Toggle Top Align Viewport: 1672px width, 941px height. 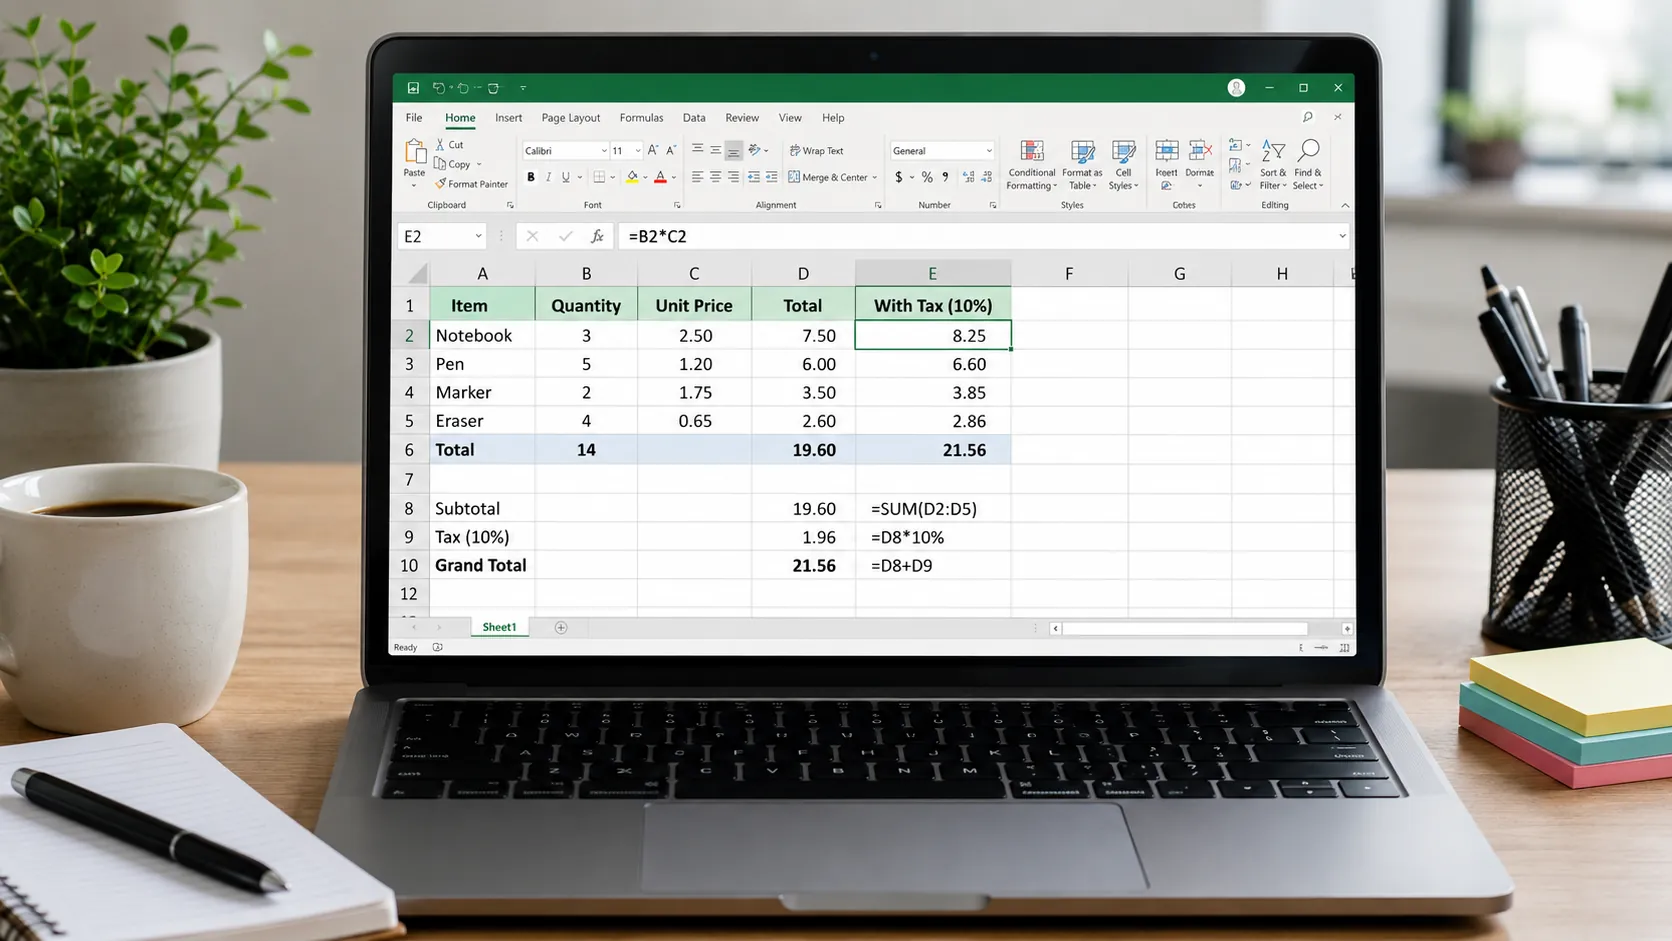click(697, 150)
